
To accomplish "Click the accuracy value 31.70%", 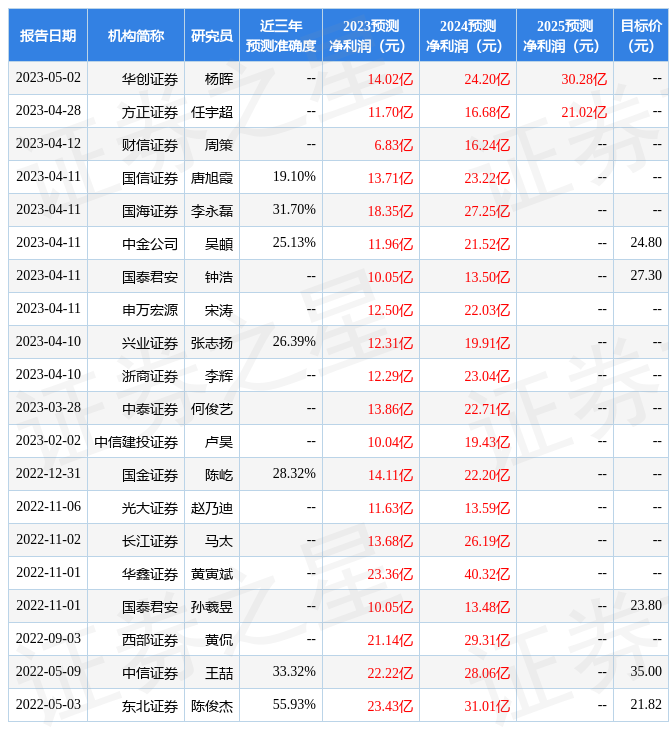I will tap(294, 210).
